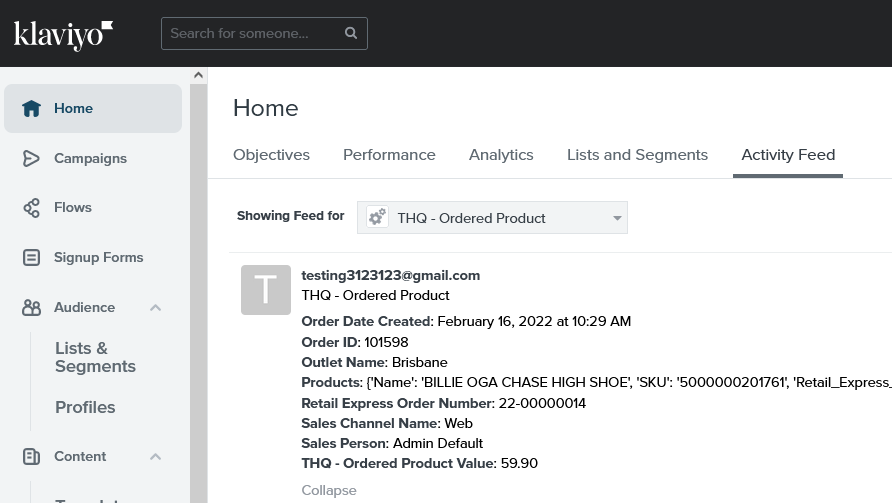Click Retail Express Order Number 22-00000014

coord(444,403)
